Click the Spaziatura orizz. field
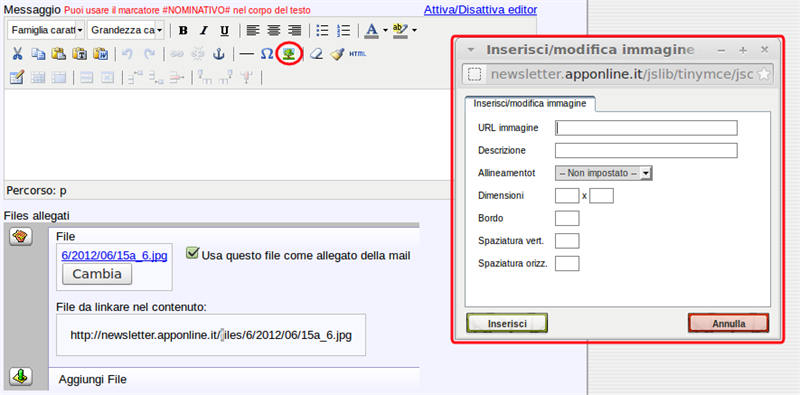Viewport: 800px width, 395px height. click(567, 263)
